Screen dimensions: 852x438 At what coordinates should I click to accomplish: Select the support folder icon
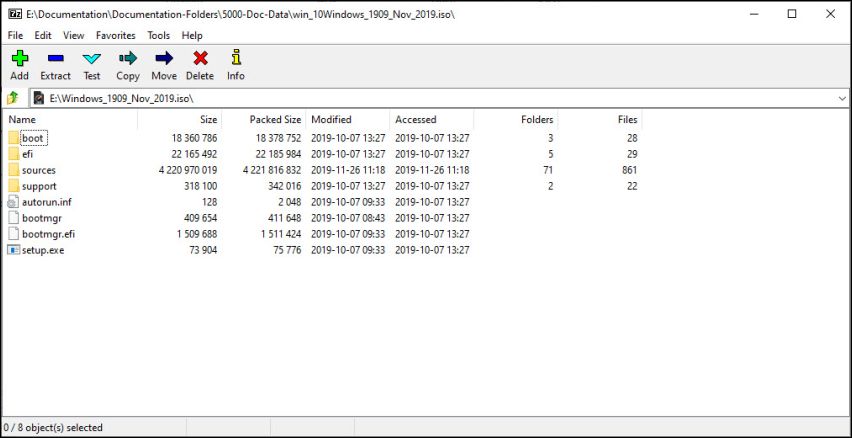14,186
